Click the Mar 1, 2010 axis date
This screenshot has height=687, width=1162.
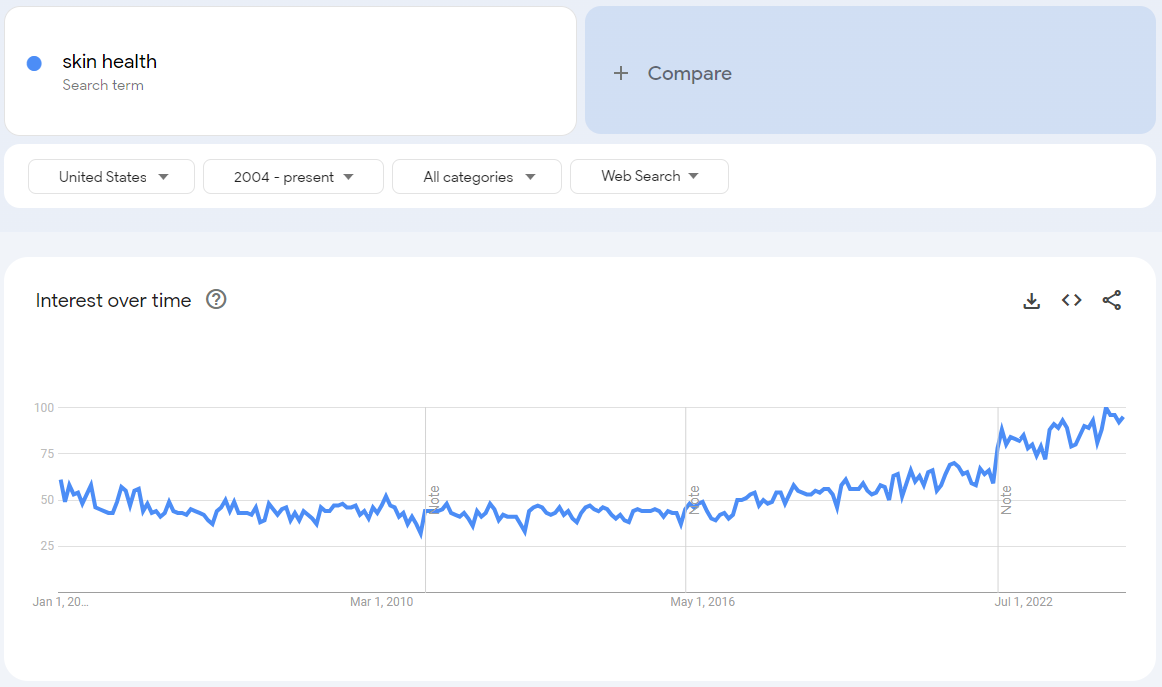coord(382,602)
